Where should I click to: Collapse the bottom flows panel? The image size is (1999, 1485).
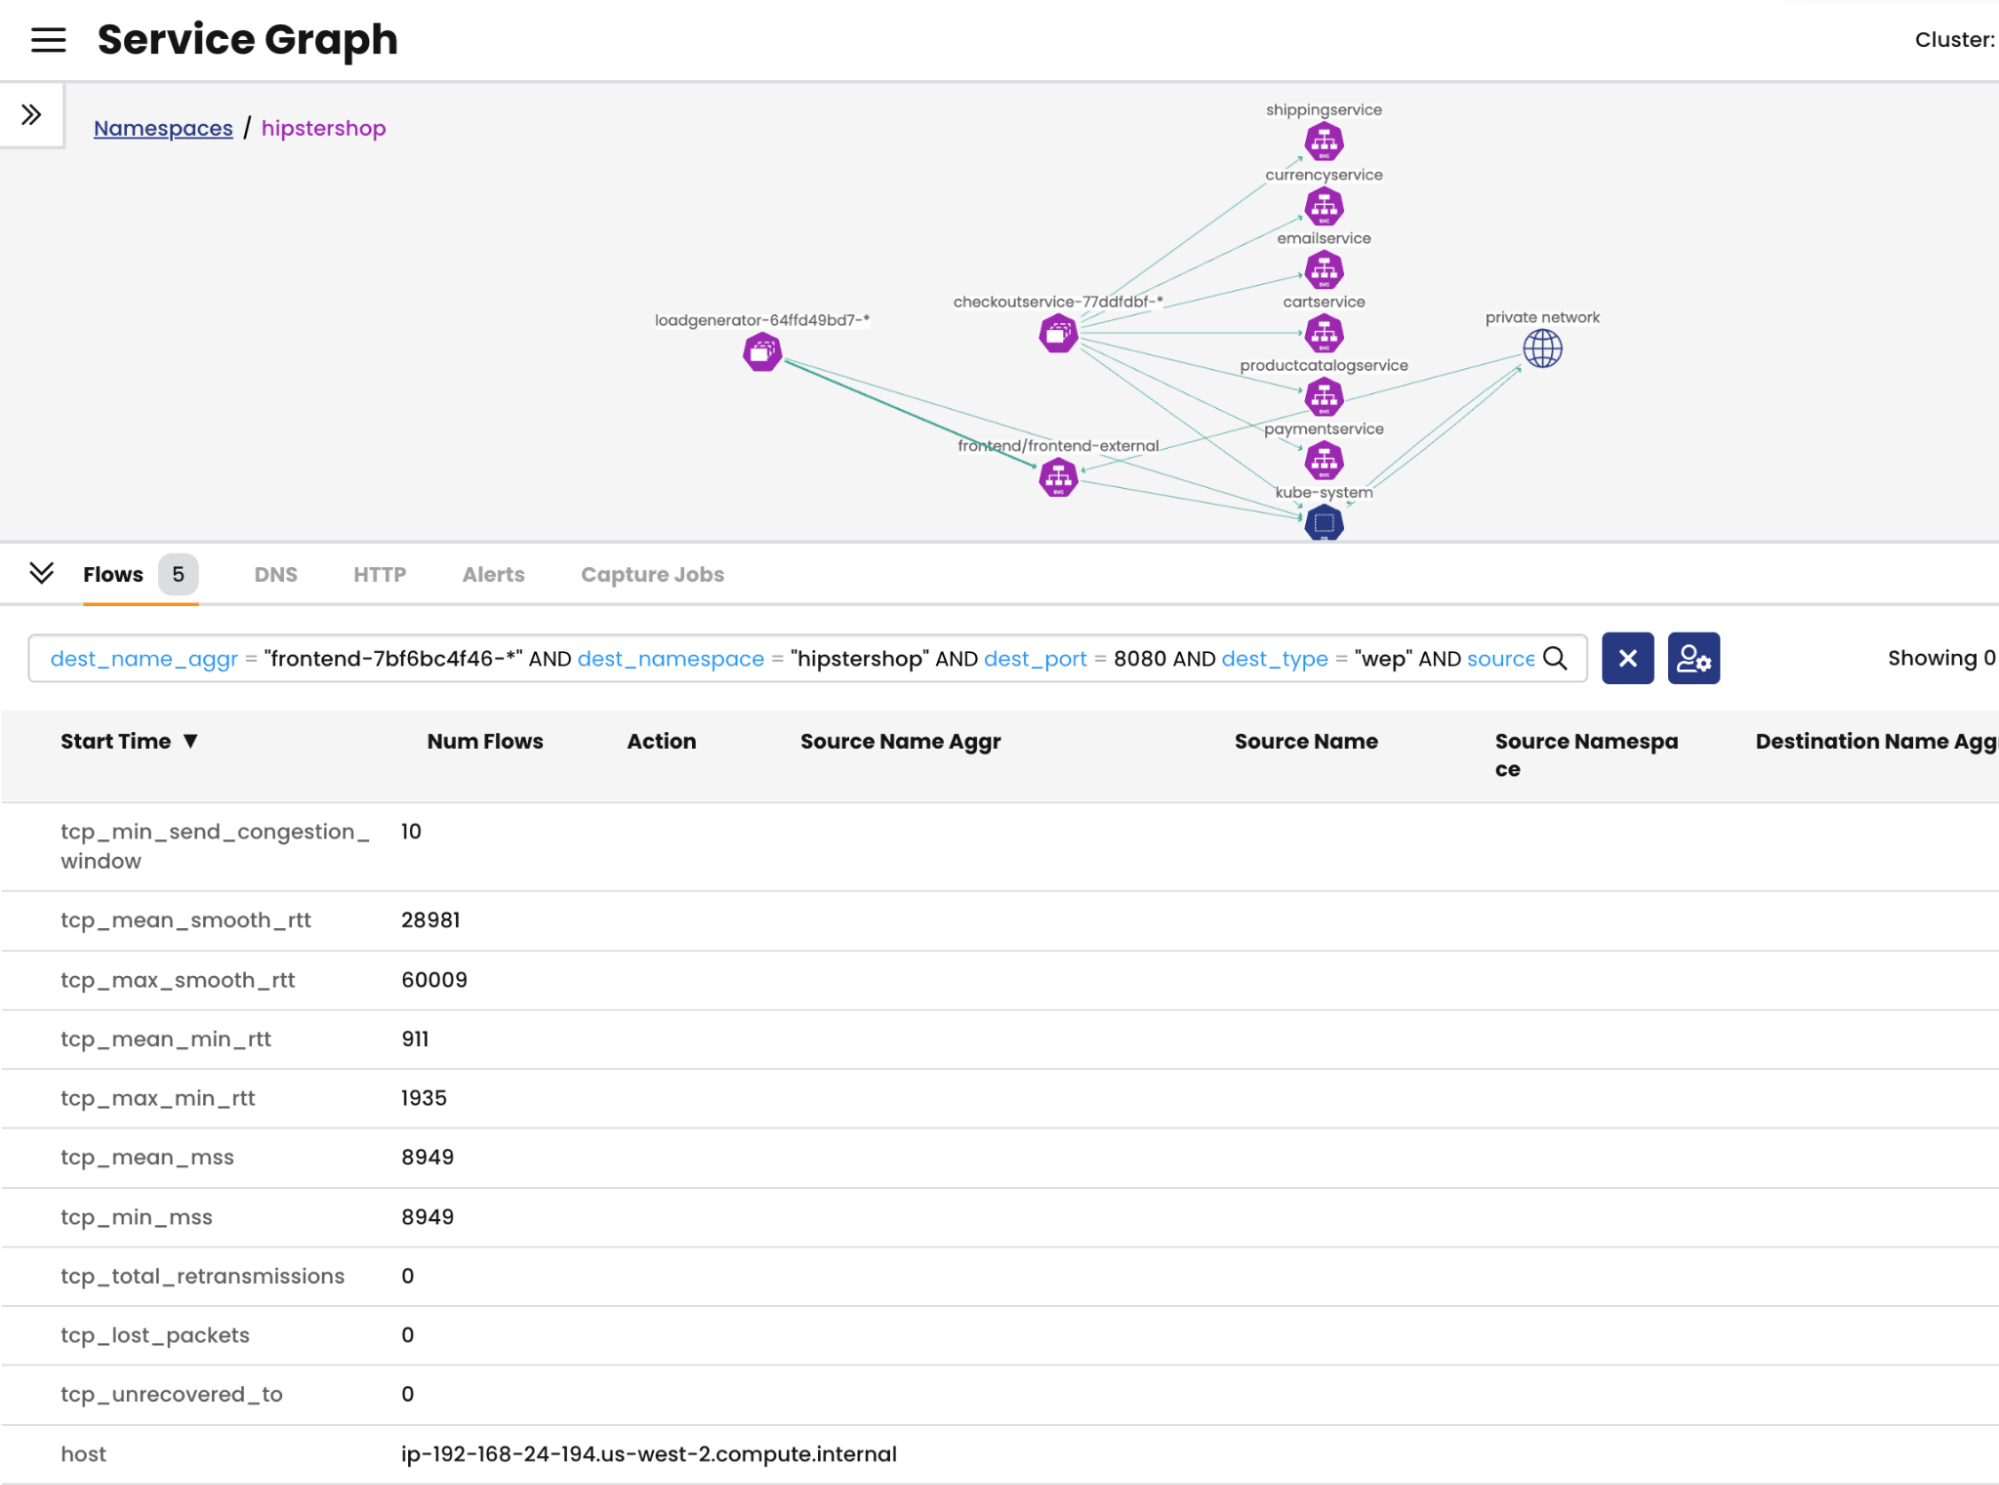tap(41, 573)
